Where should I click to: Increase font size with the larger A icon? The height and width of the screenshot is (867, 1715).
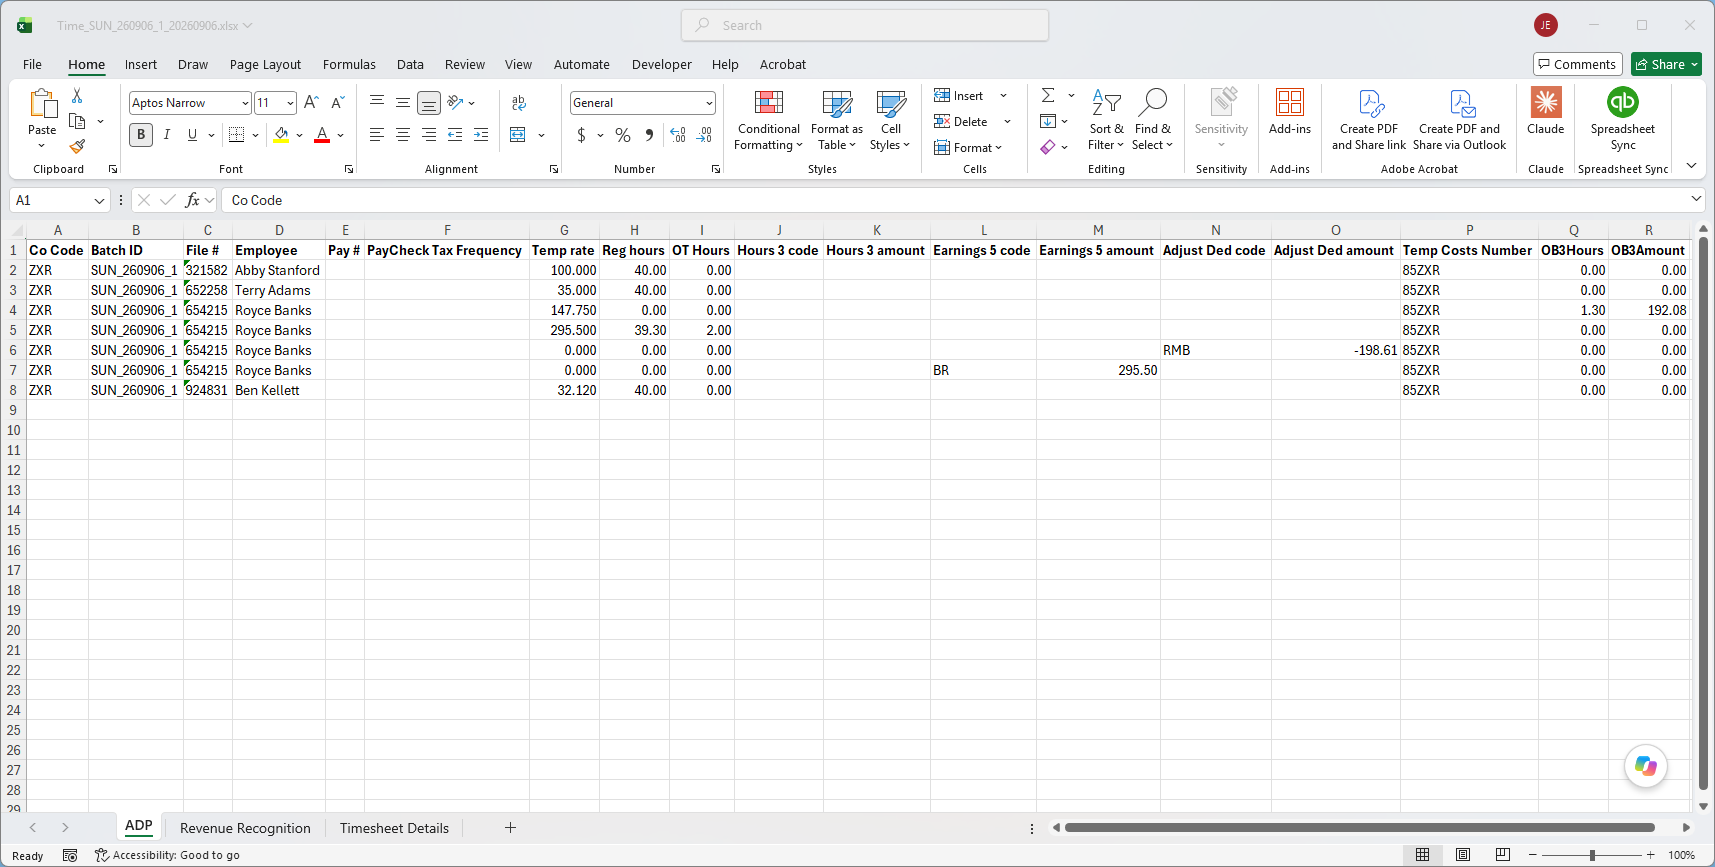[x=311, y=102]
